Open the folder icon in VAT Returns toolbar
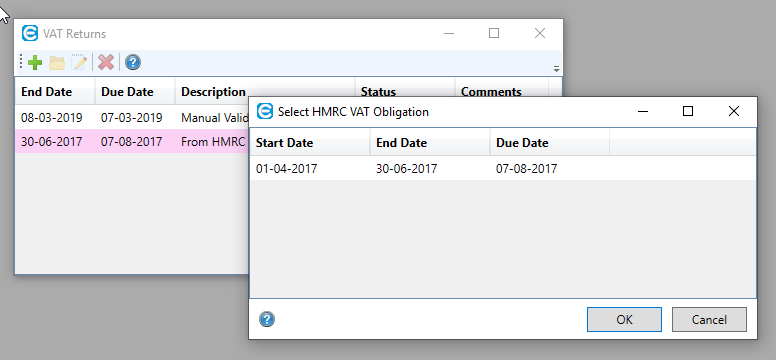This screenshot has height=360, width=776. [x=57, y=62]
